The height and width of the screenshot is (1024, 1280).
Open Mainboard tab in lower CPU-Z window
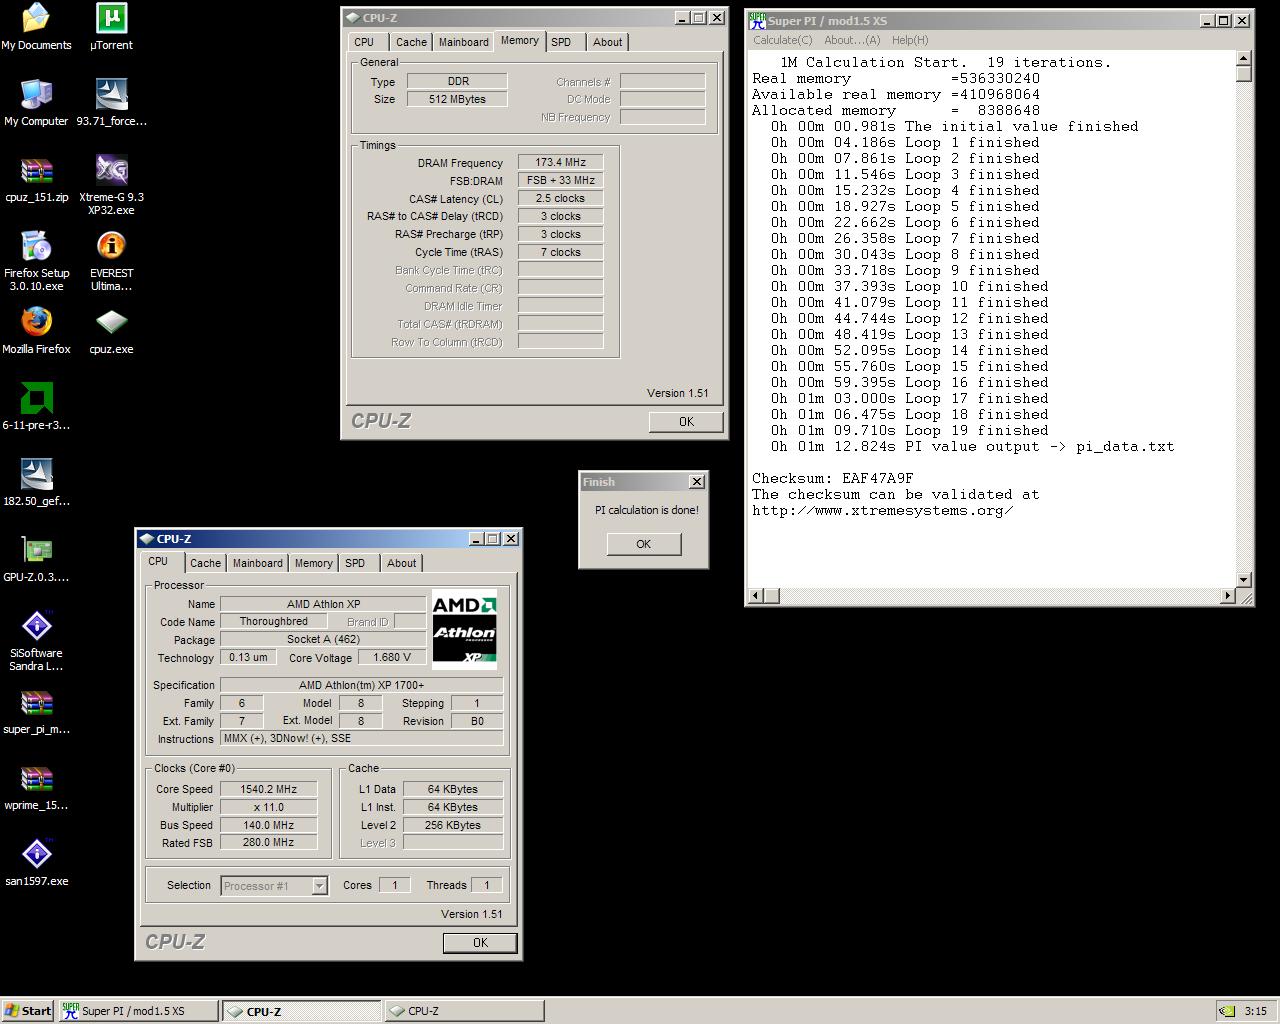pyautogui.click(x=258, y=563)
